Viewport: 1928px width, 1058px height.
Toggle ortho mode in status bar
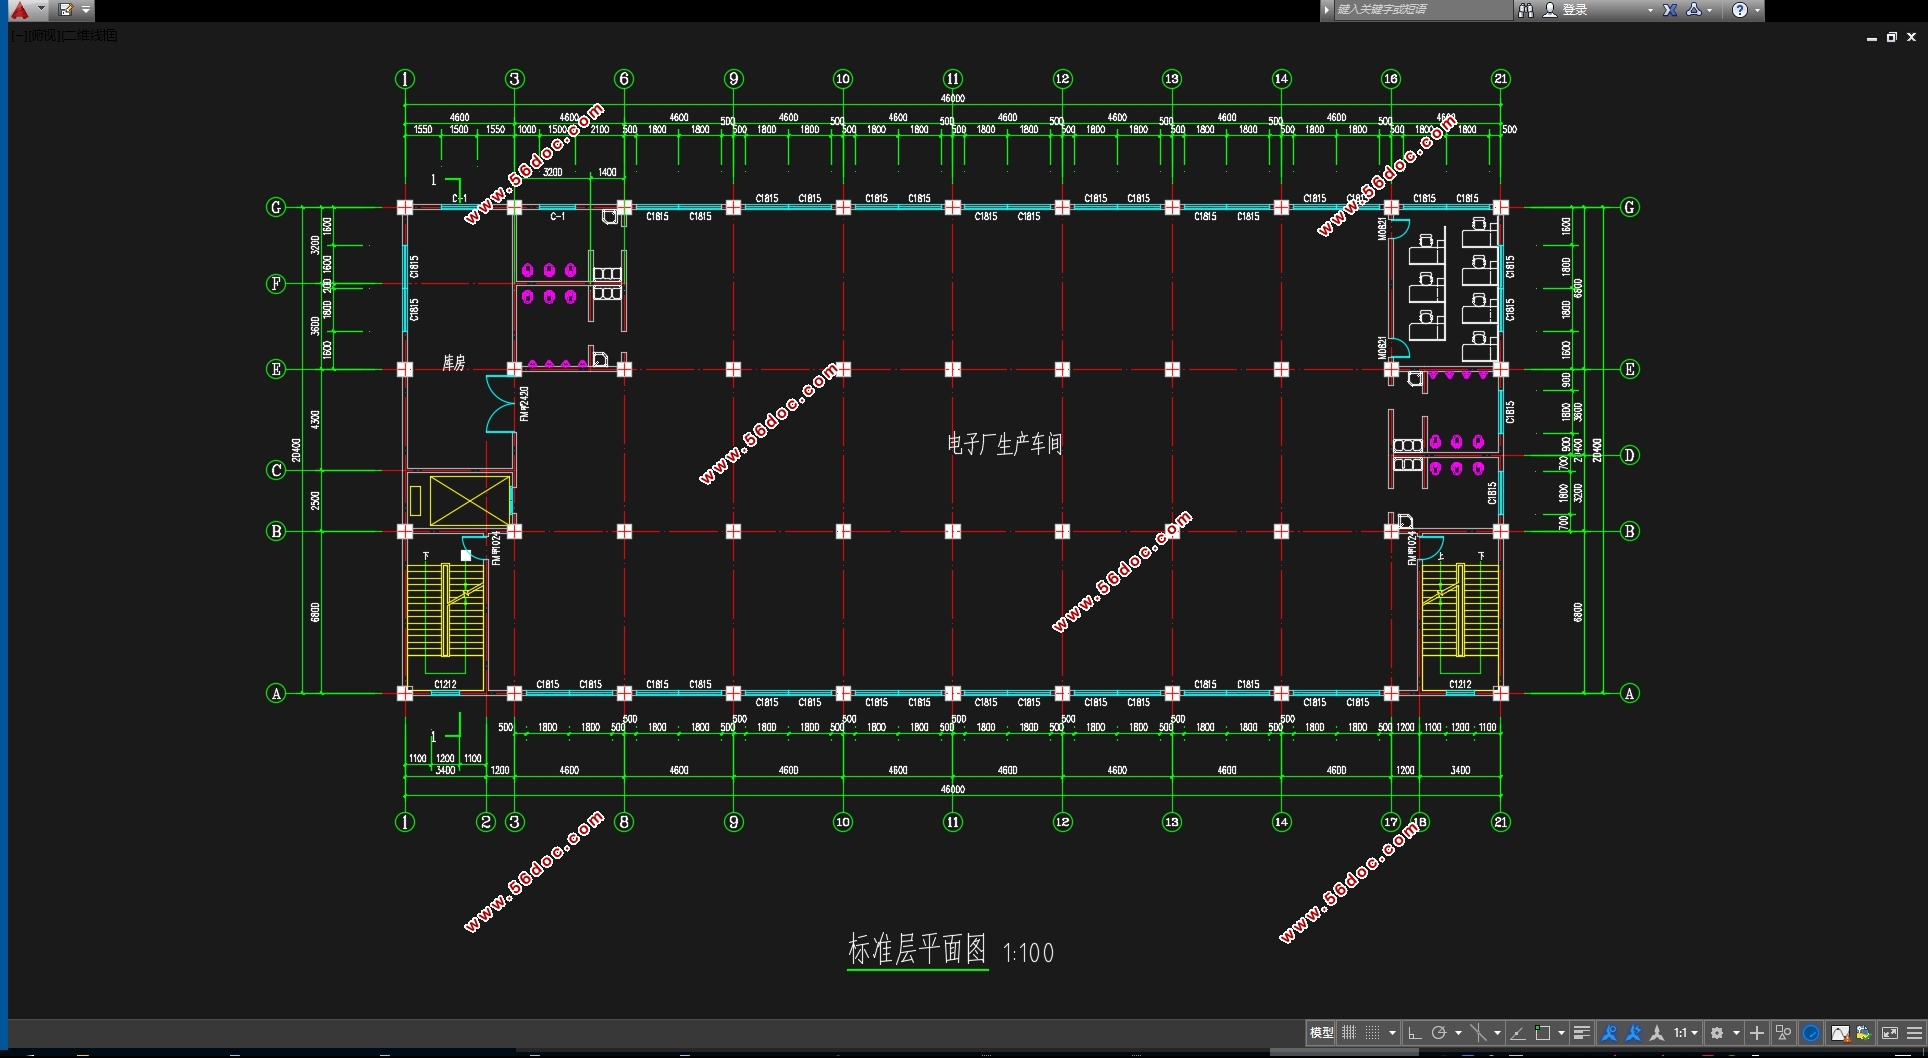pos(1414,1033)
